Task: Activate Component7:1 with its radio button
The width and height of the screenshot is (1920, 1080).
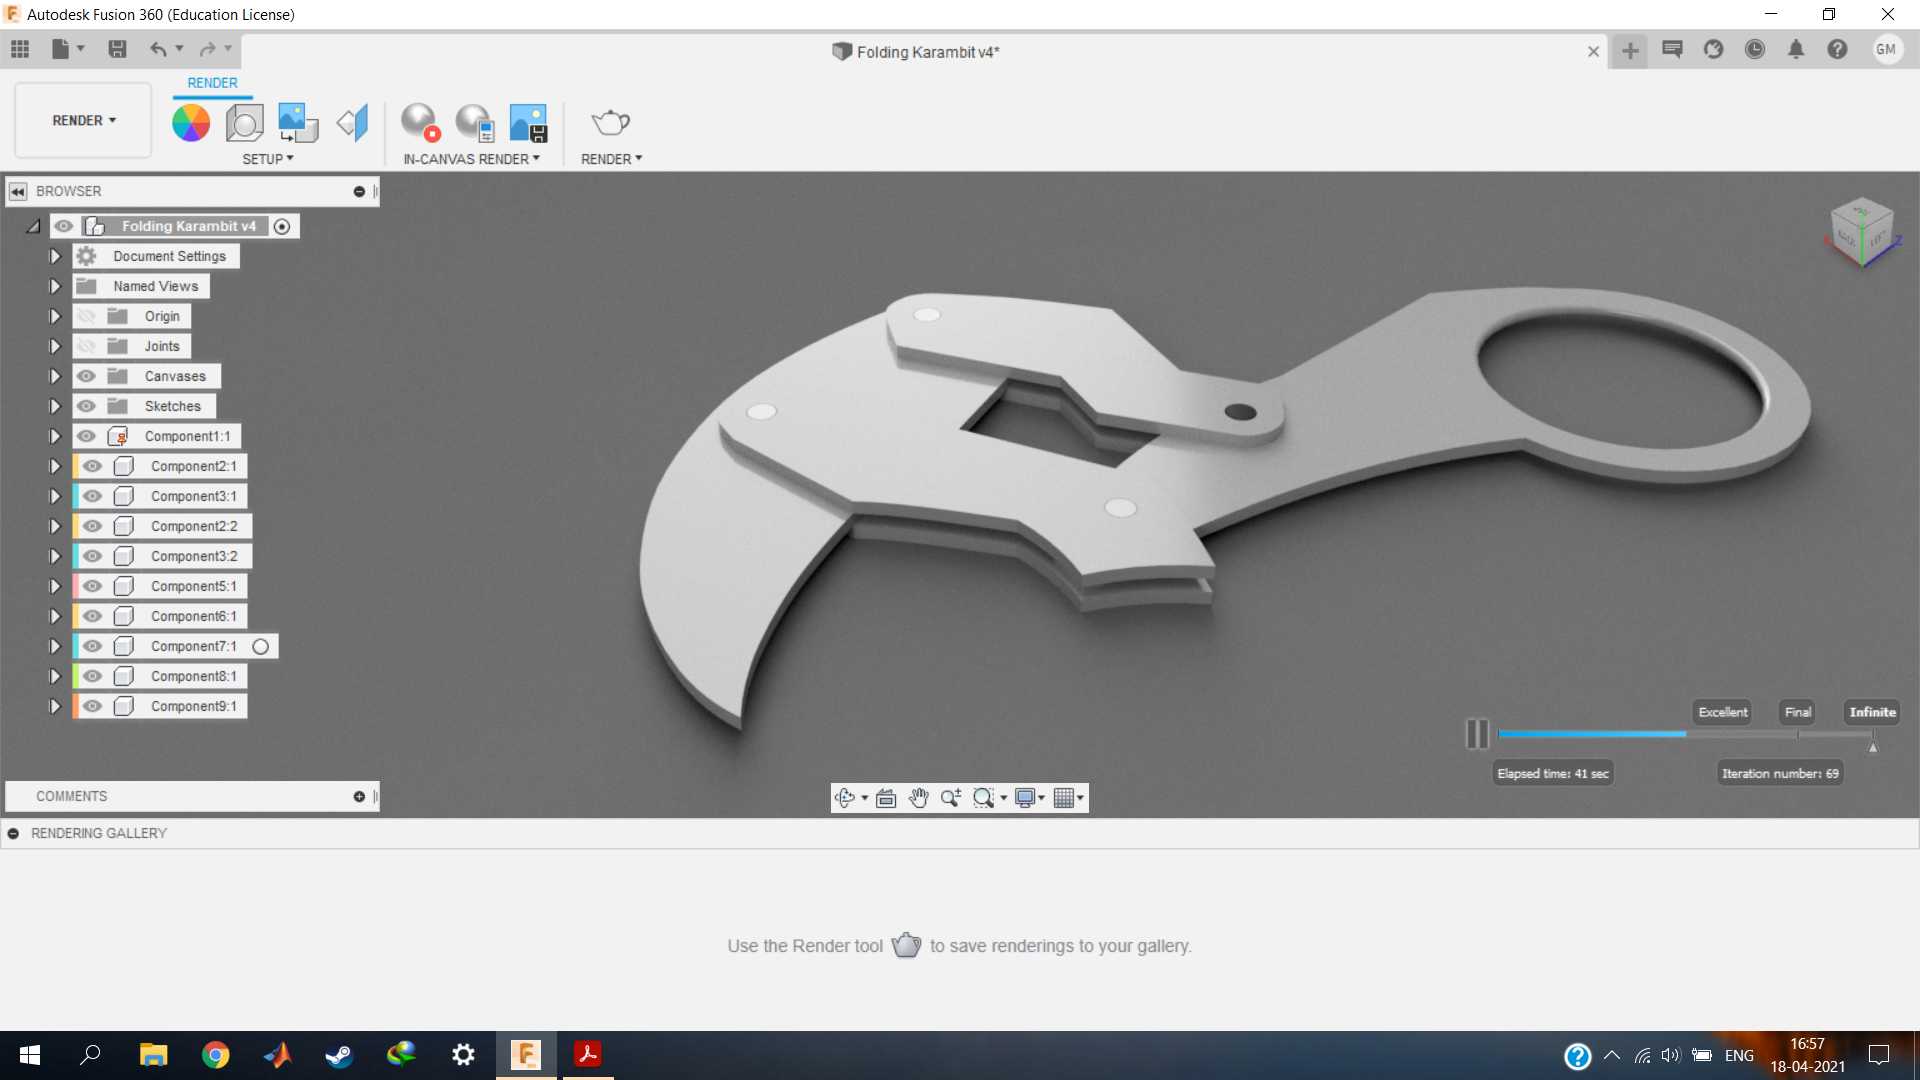Action: (x=261, y=646)
